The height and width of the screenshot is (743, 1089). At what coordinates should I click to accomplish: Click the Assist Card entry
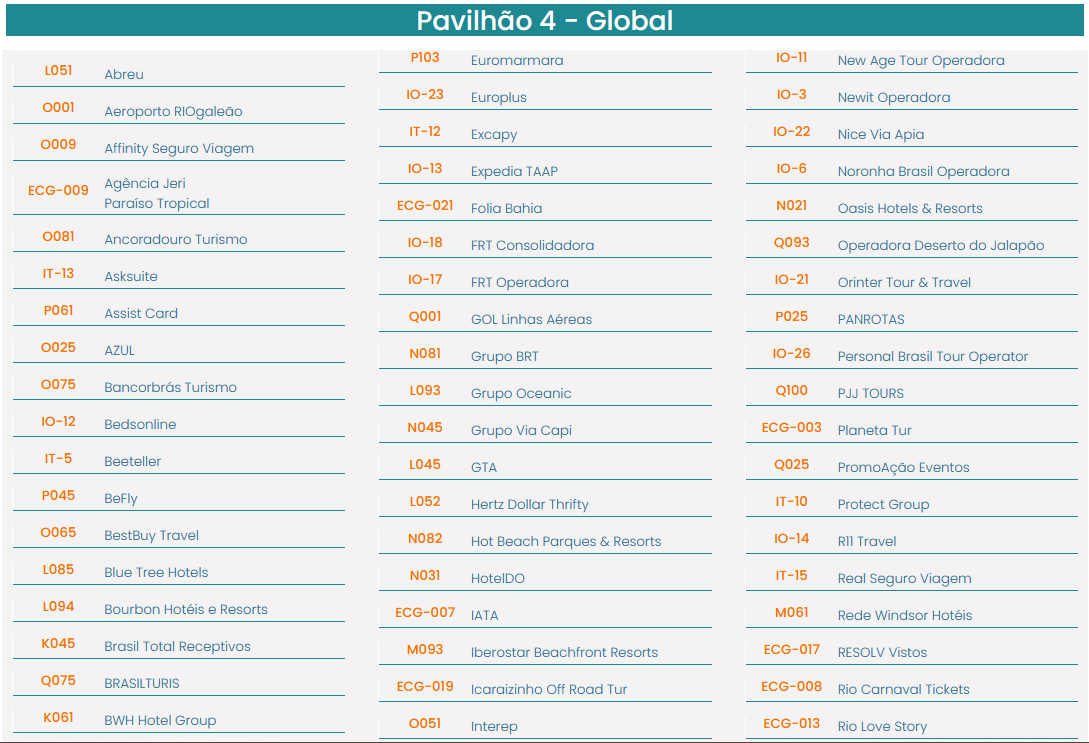[141, 313]
